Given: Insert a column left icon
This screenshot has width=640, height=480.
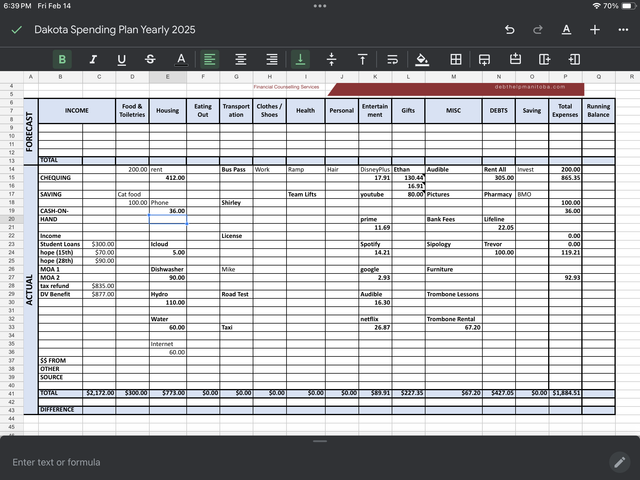Looking at the screenshot, I should pos(574,60).
